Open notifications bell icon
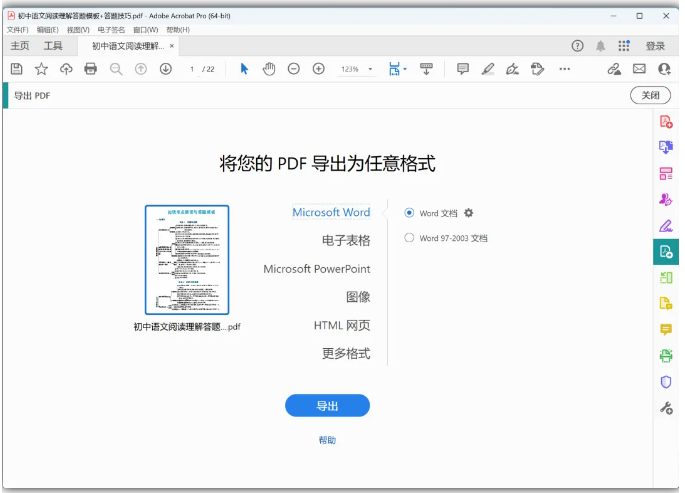685x493 pixels. [x=601, y=46]
